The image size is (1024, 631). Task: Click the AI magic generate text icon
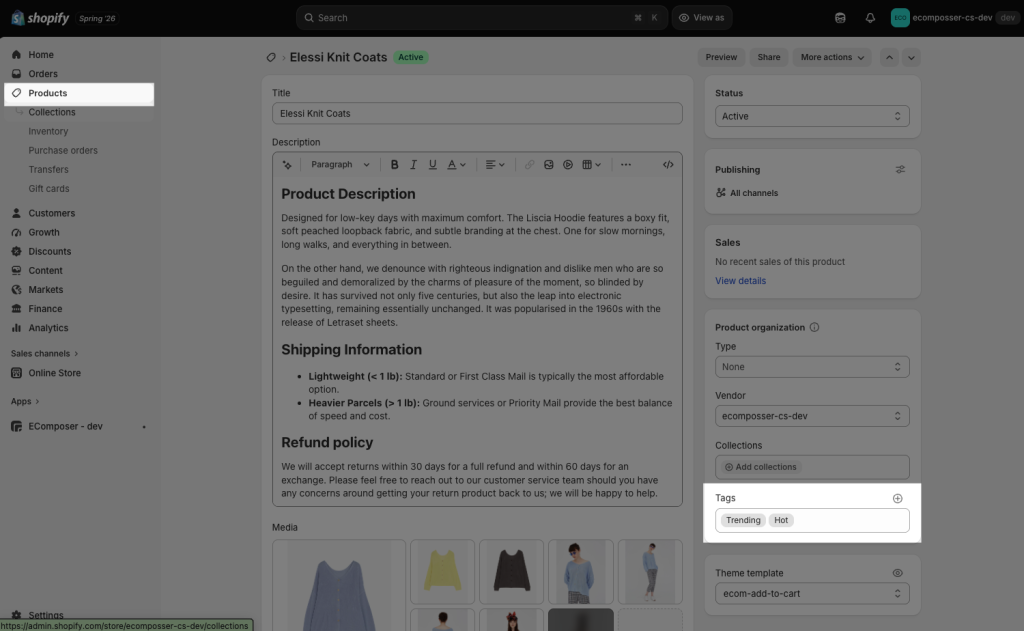tap(287, 165)
